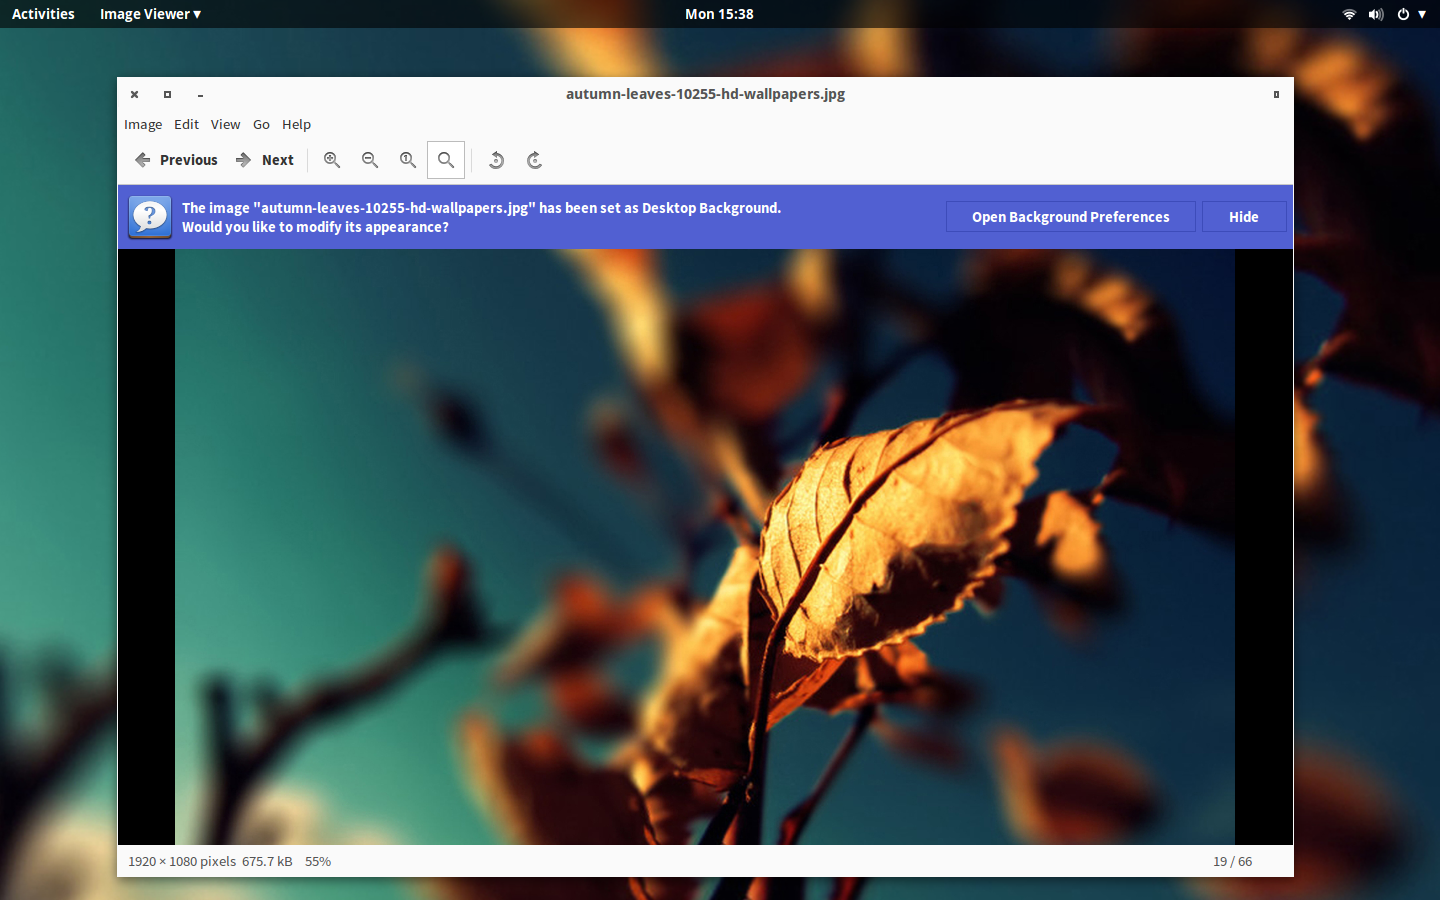The width and height of the screenshot is (1440, 900).
Task: Click the Zoom In magnifier icon
Action: (x=332, y=160)
